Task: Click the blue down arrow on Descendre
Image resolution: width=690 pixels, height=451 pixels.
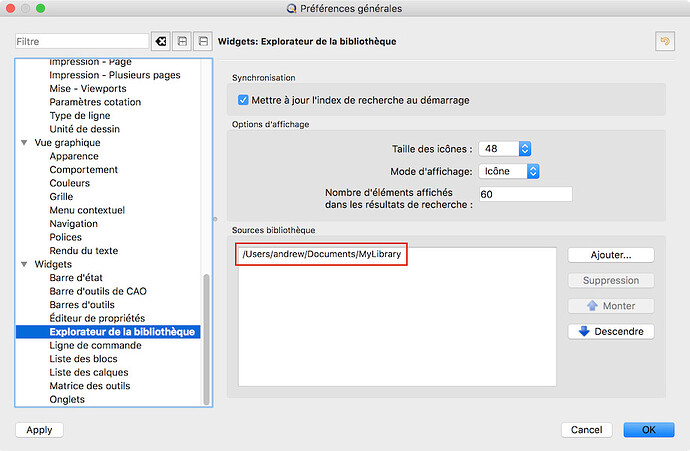Action: click(x=584, y=332)
